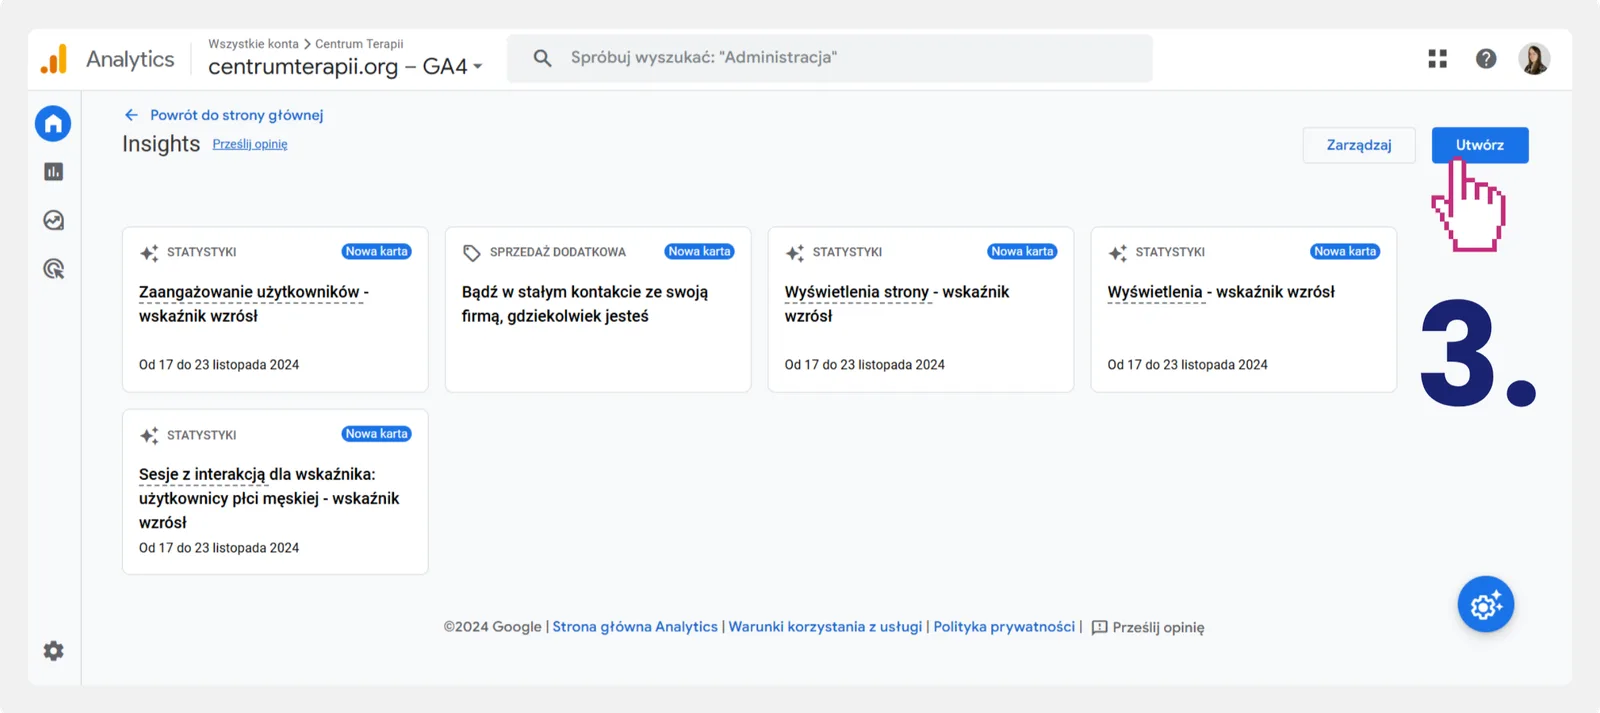Click '©2024 Google' footer text
This screenshot has width=1600, height=713.
coord(493,627)
